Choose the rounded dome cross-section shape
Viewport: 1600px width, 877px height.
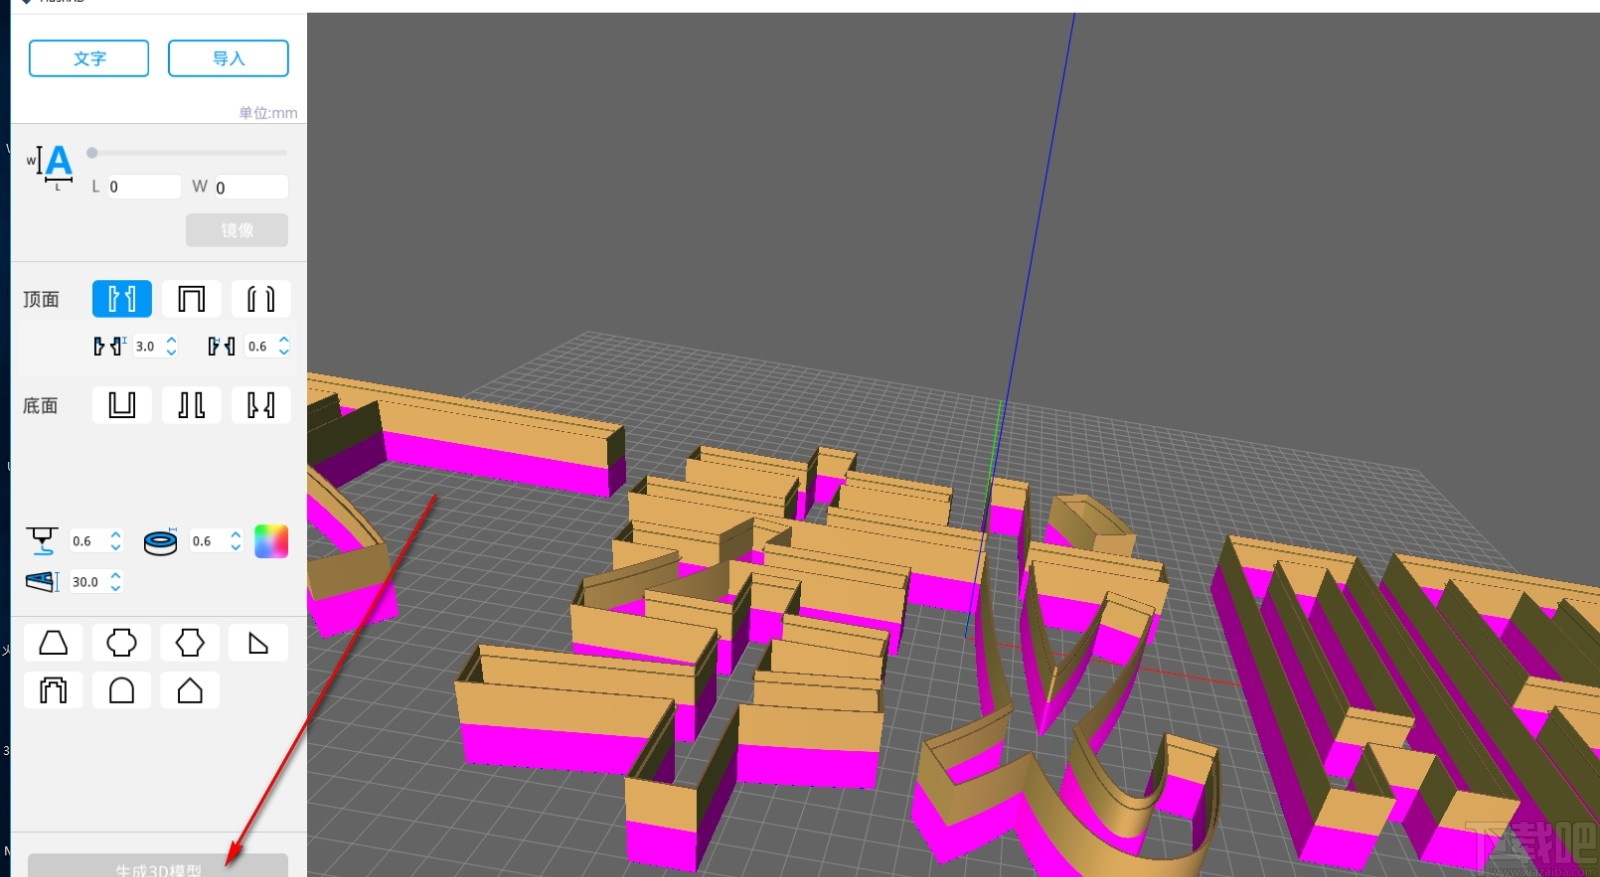coord(121,690)
